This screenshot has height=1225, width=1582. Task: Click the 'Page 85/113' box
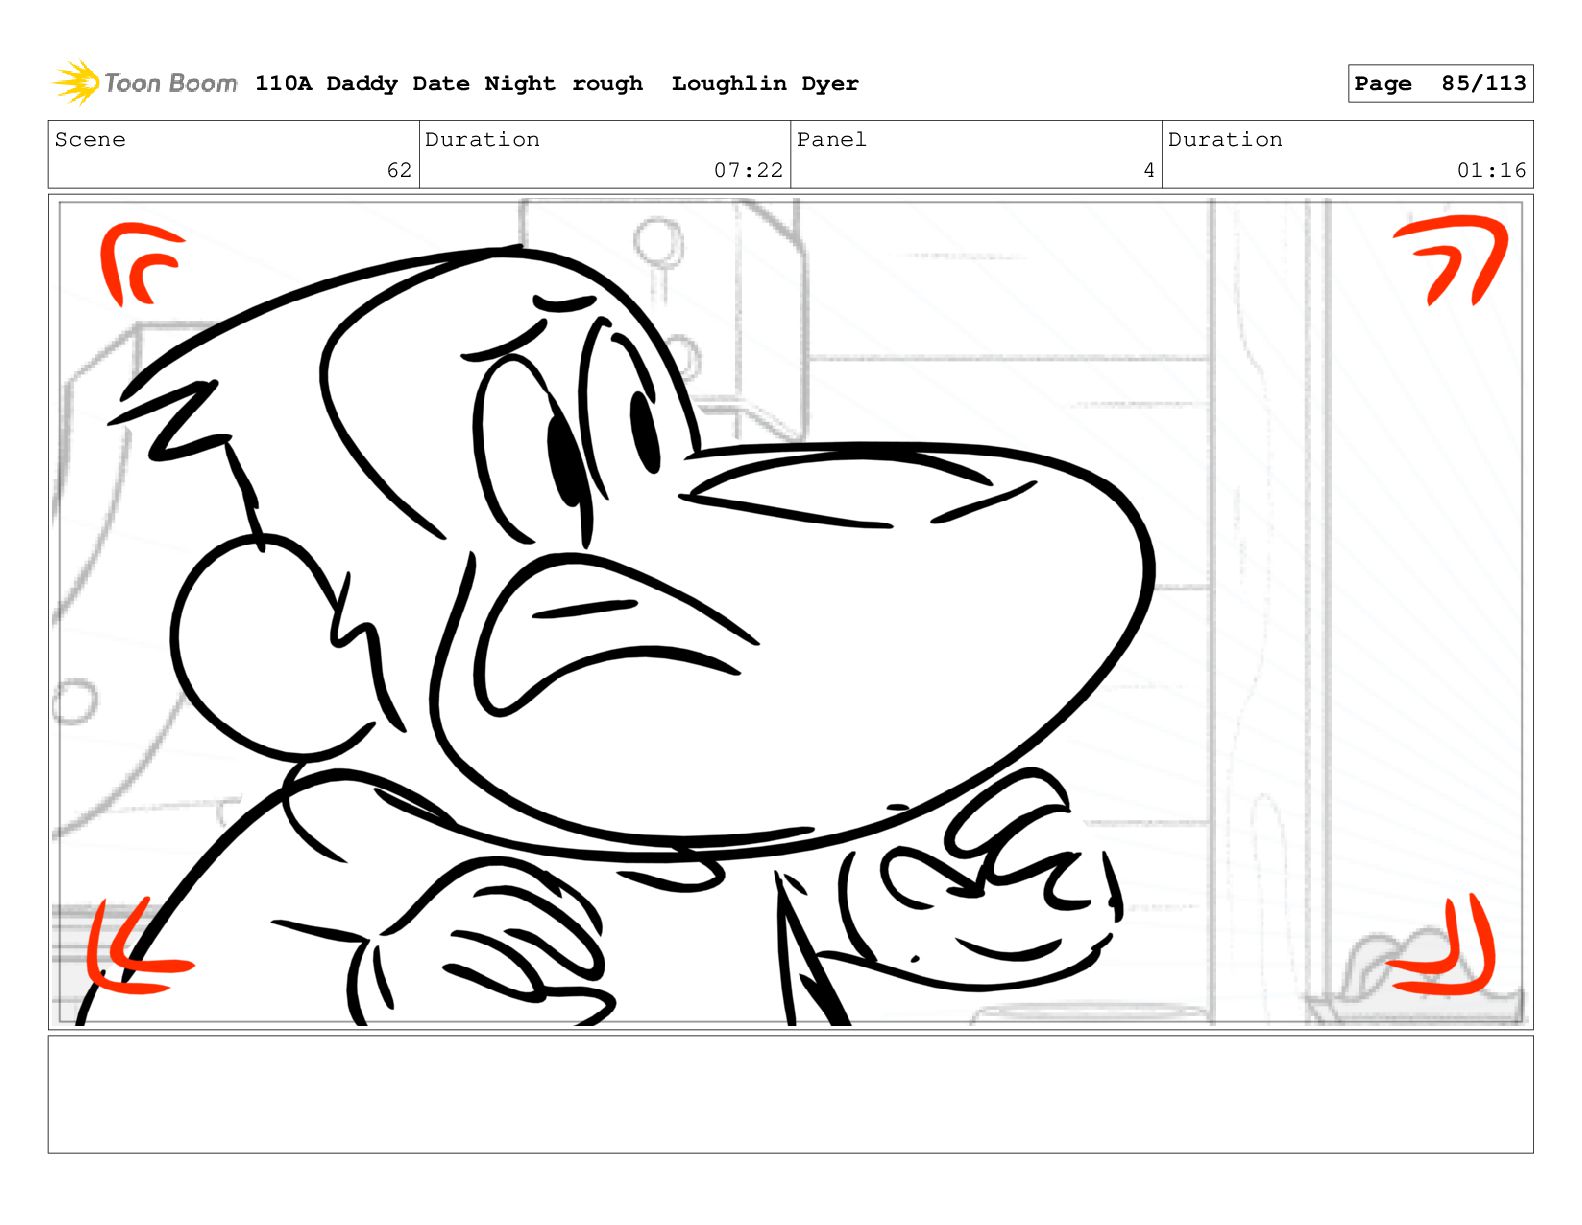1440,84
